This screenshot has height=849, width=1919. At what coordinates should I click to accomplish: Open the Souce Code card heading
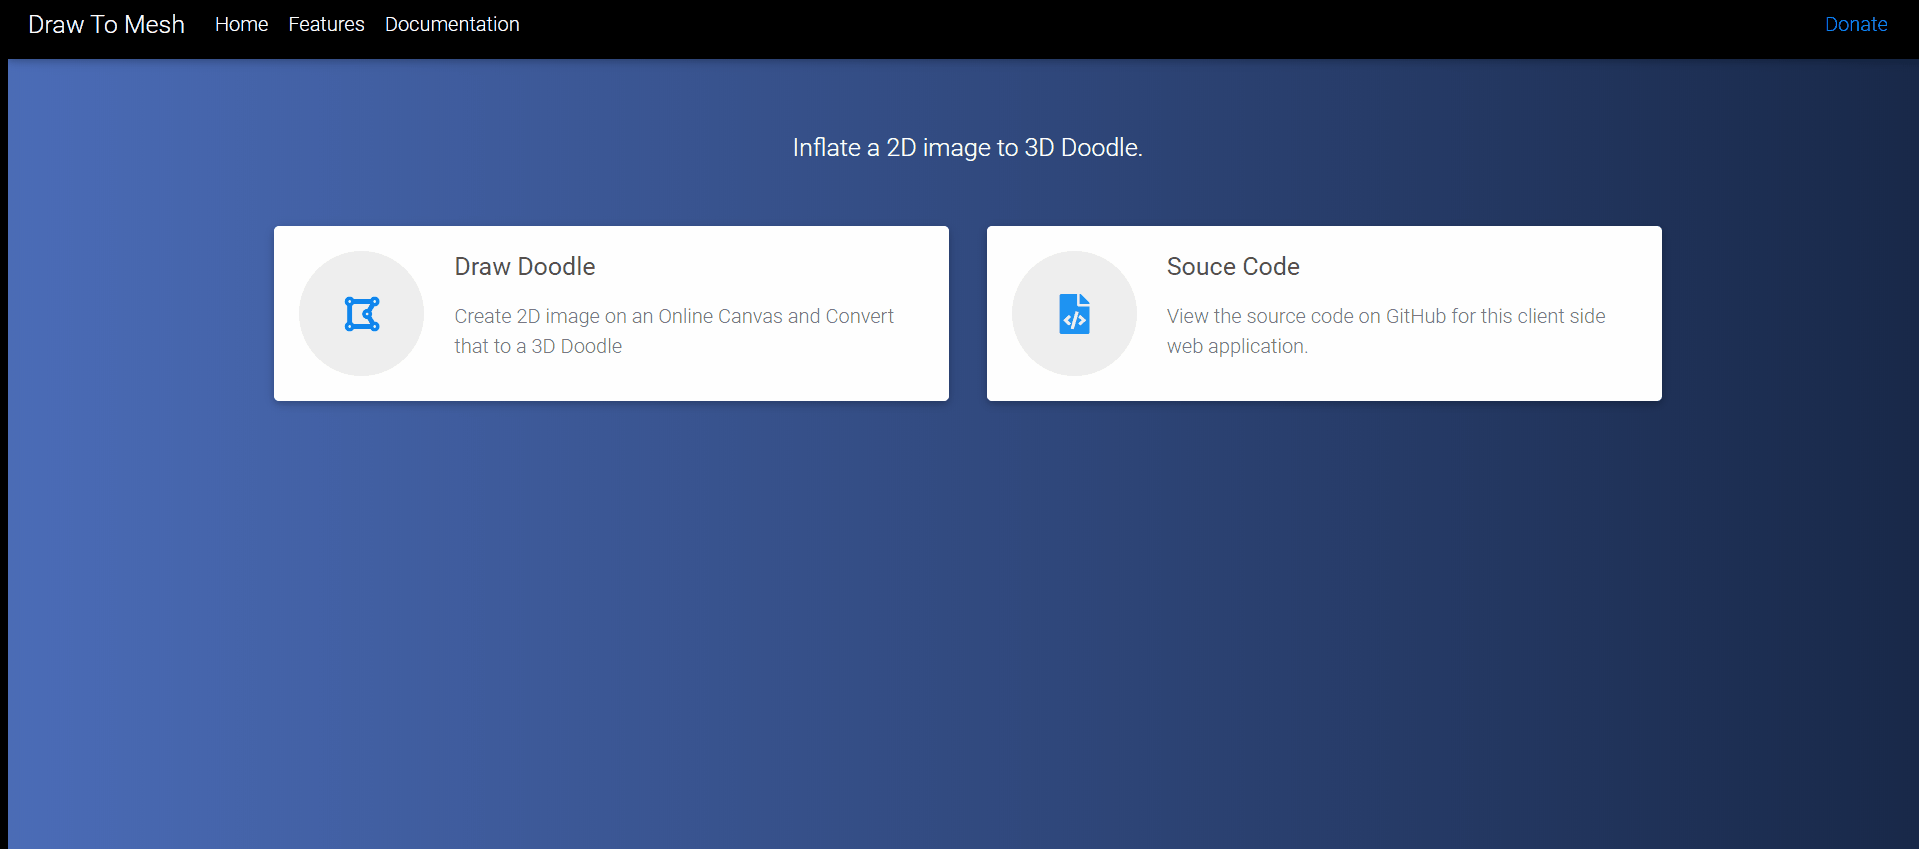click(1233, 266)
